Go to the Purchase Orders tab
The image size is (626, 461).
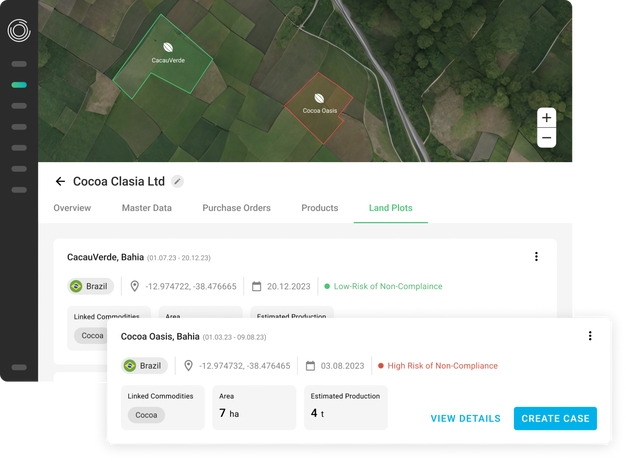tap(236, 208)
